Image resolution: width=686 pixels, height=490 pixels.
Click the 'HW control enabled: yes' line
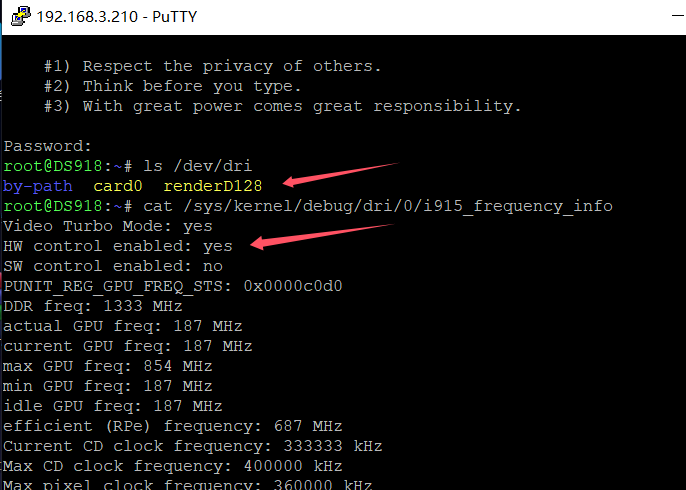click(118, 246)
